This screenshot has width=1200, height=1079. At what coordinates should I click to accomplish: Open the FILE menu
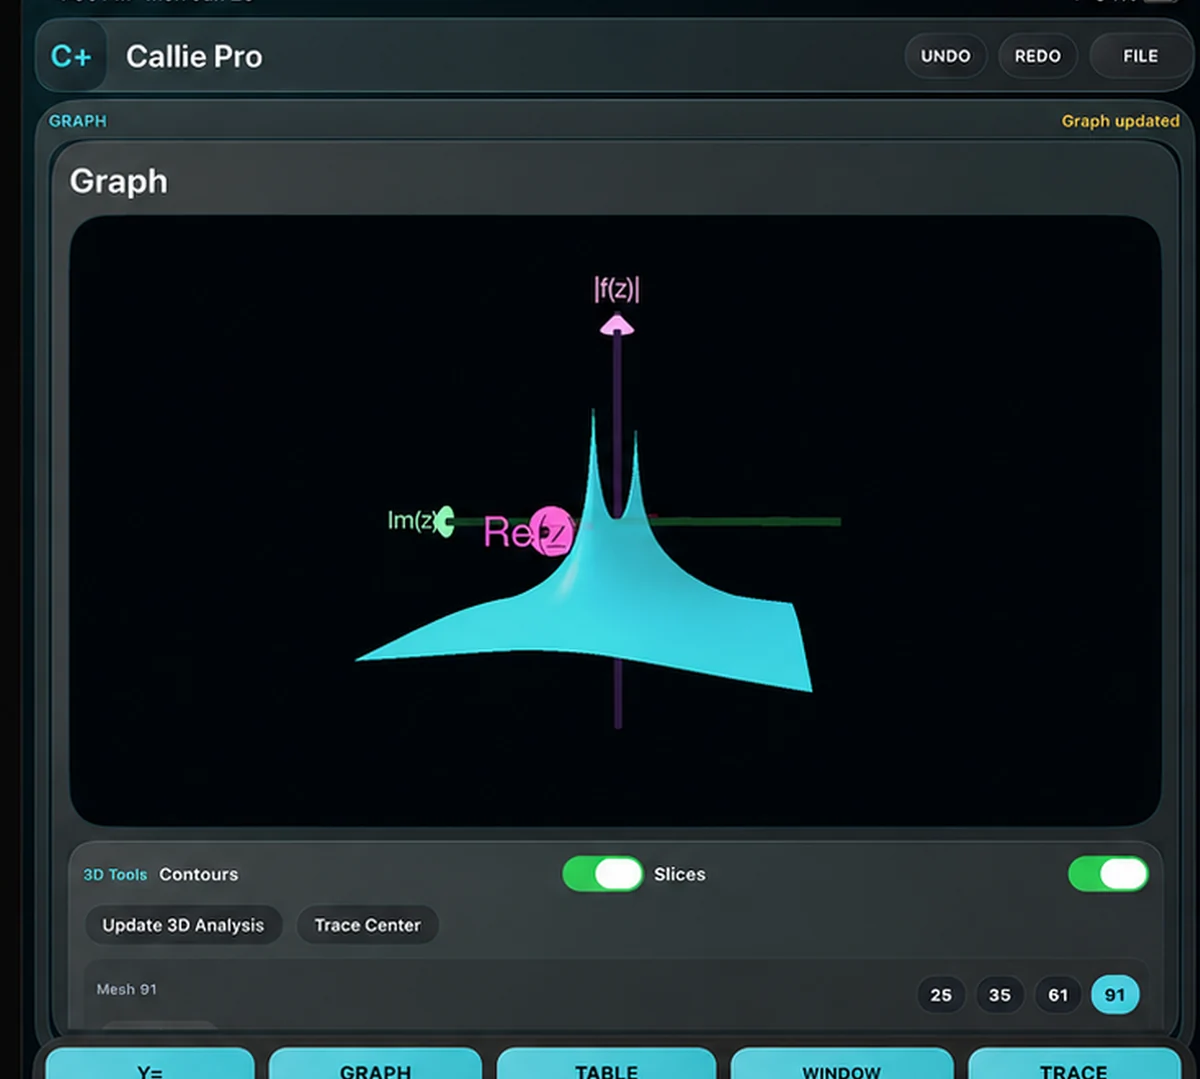1140,56
